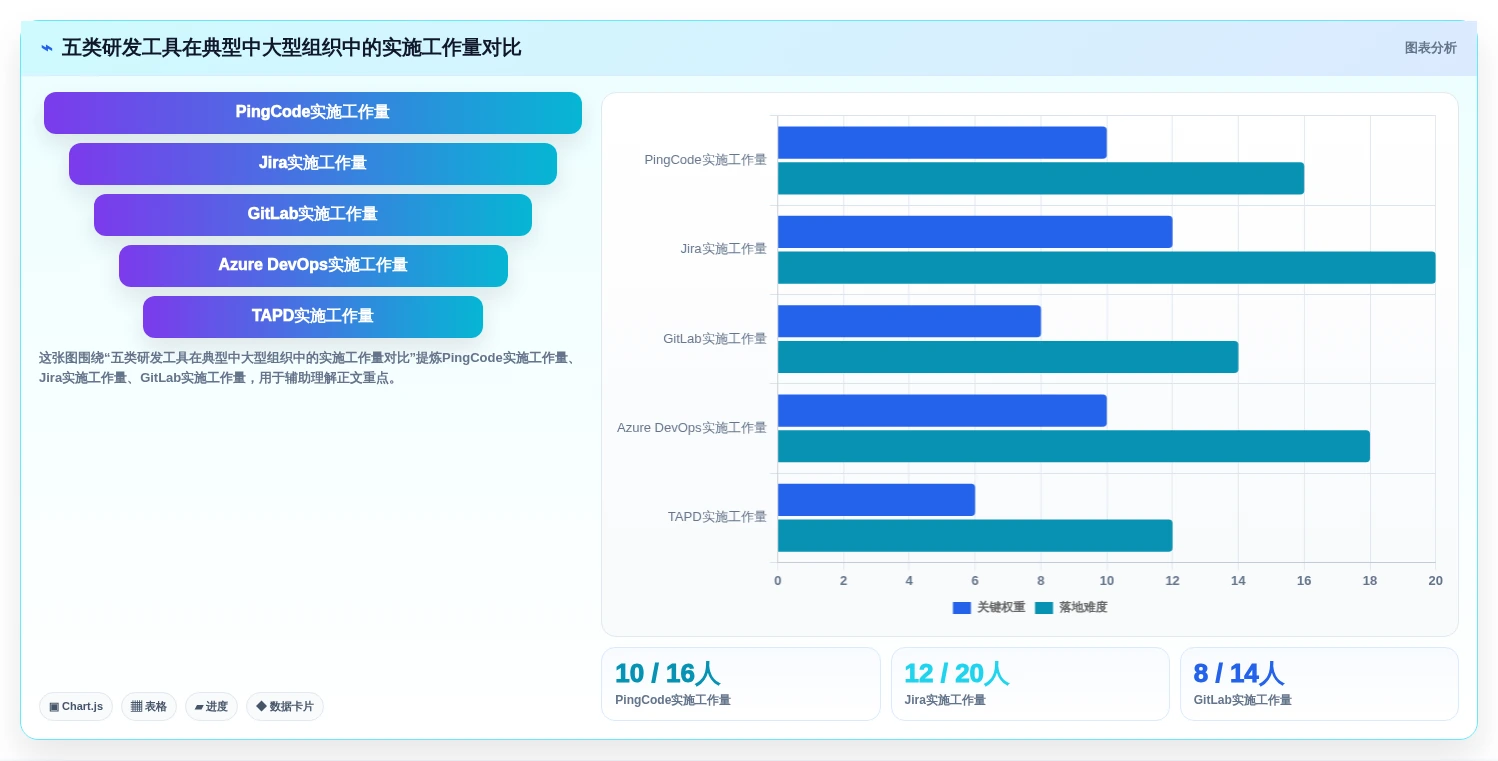This screenshot has height=761, width=1498.
Task: Click the blue 关键权重 bar for TAPD
Action: pyautogui.click(x=876, y=500)
